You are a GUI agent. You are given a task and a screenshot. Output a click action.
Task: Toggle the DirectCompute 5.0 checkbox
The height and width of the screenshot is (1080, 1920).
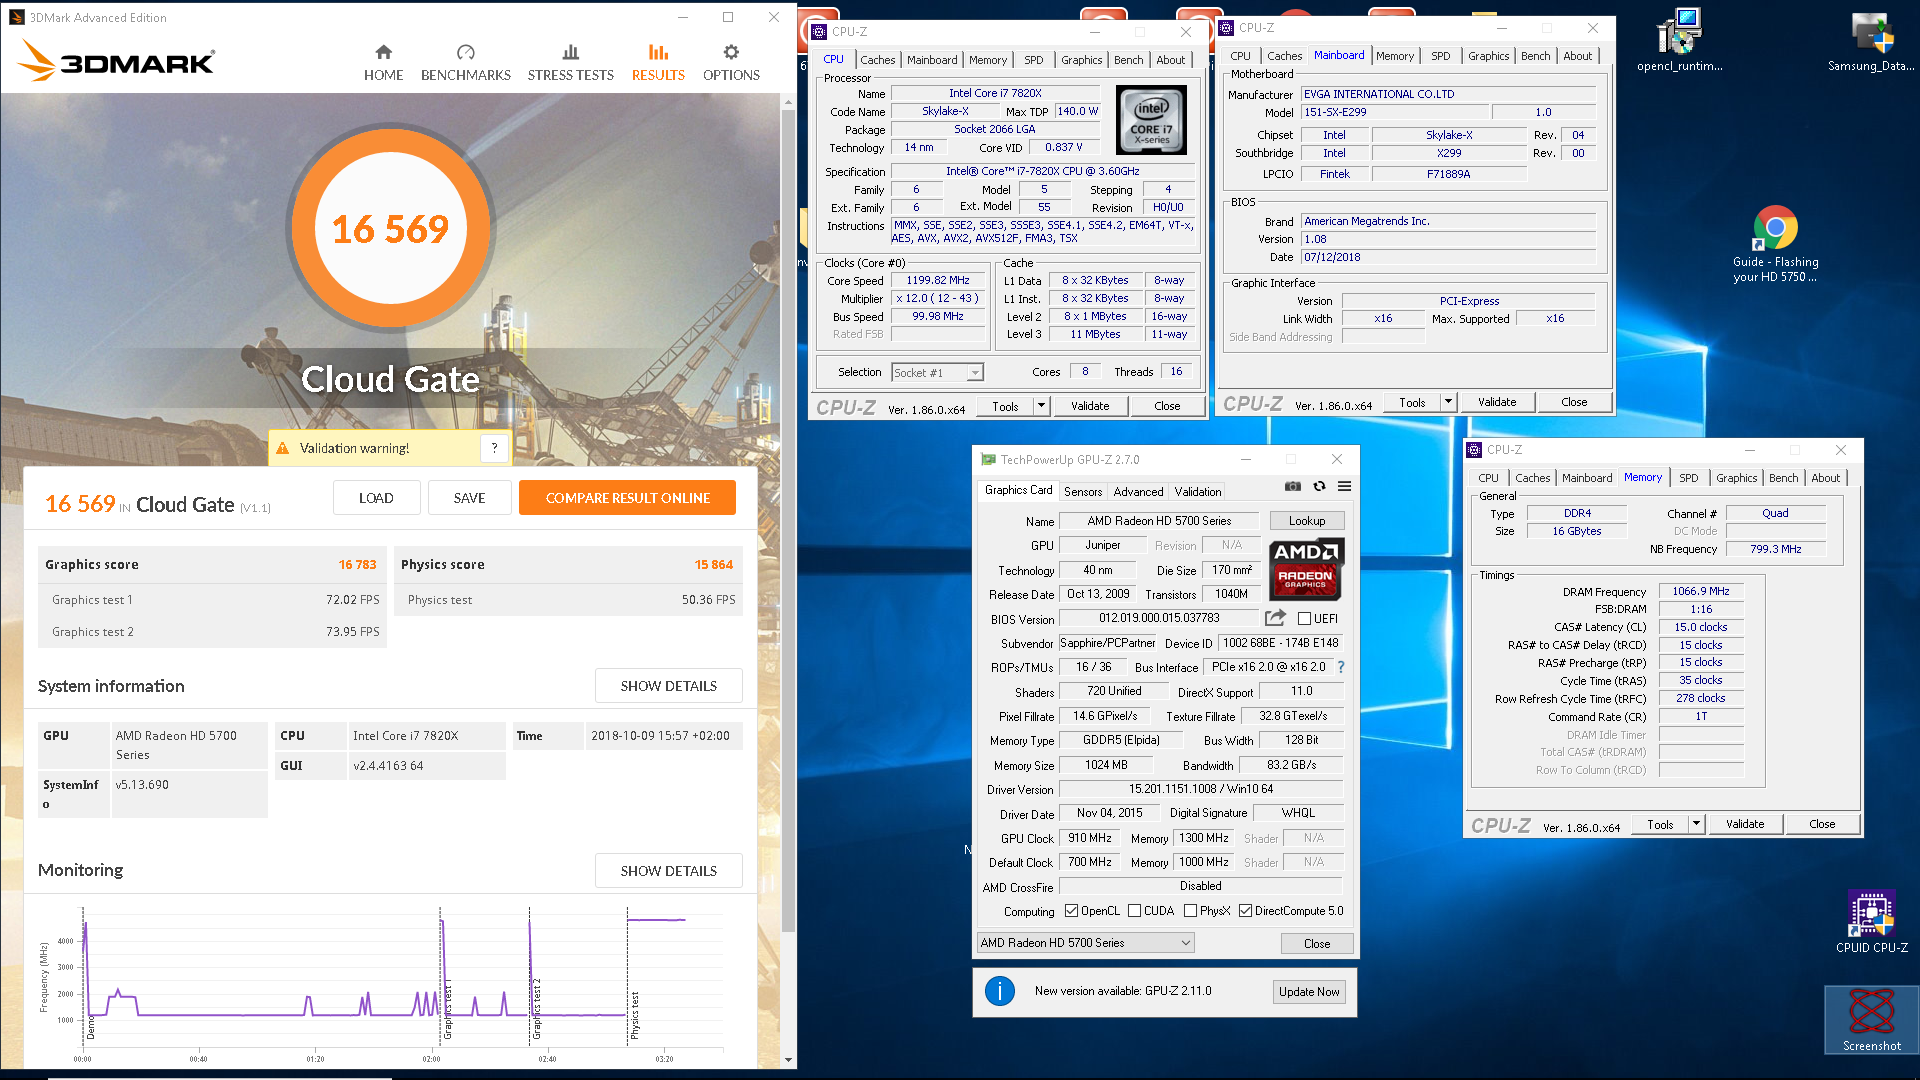(1245, 911)
